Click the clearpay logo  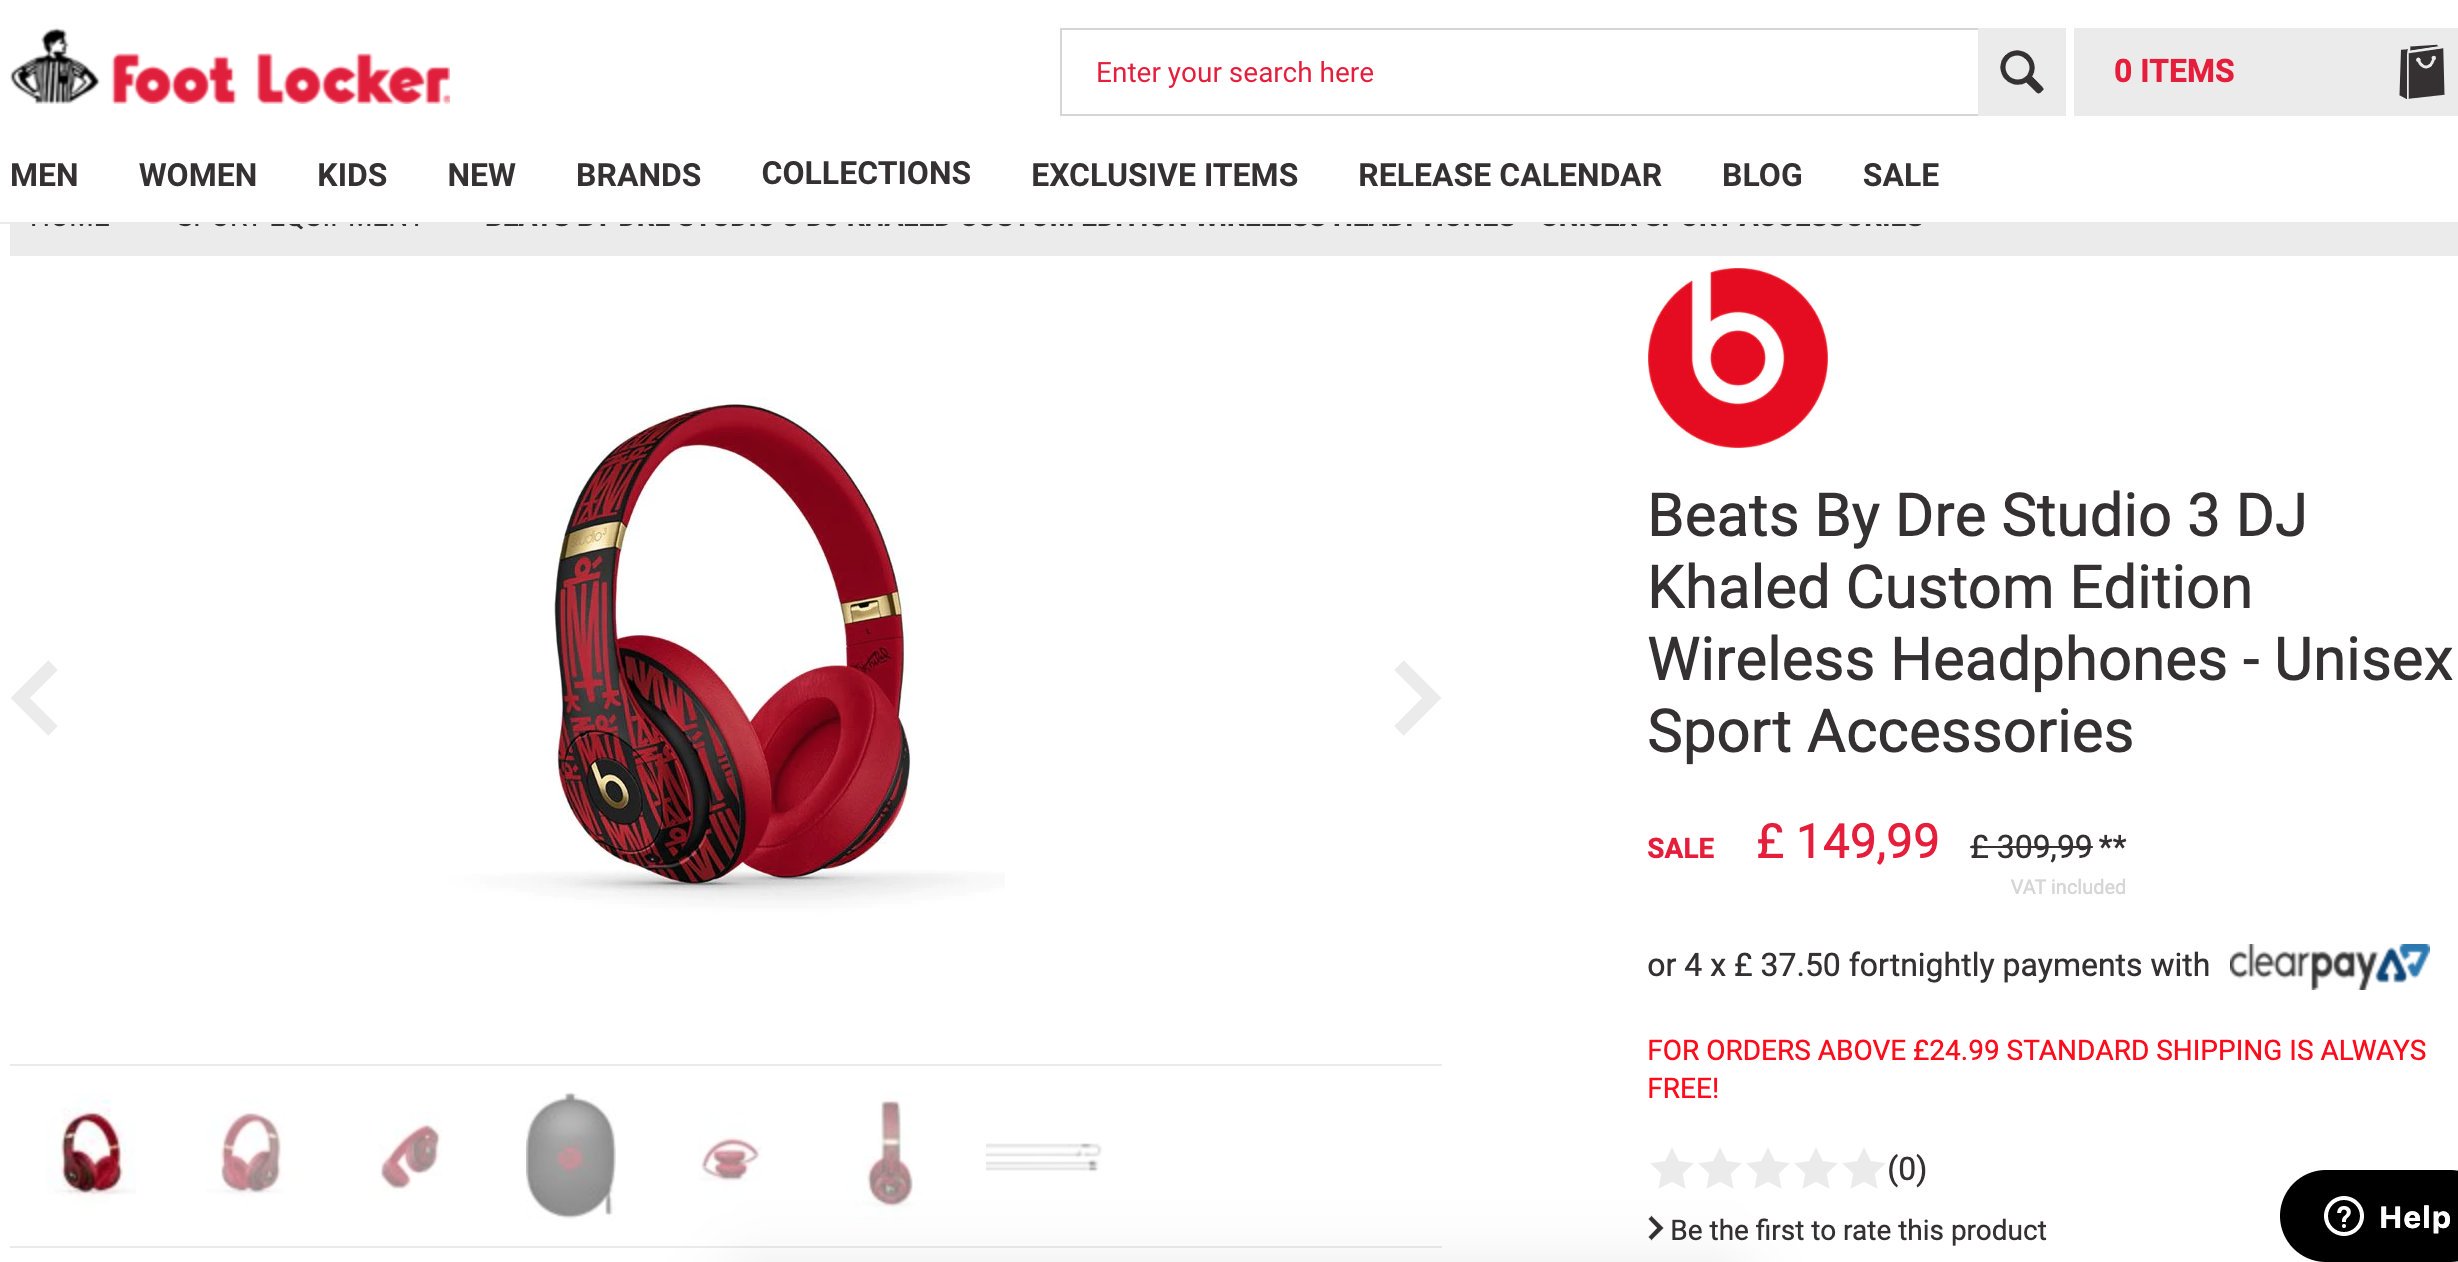(2328, 965)
